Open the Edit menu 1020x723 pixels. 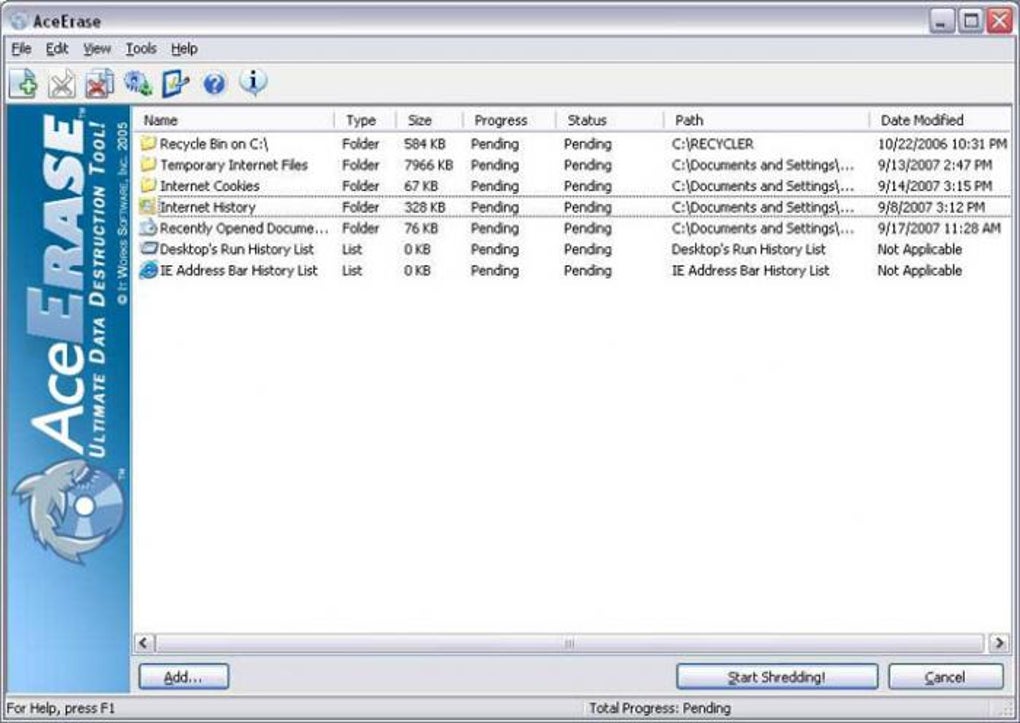(x=57, y=49)
